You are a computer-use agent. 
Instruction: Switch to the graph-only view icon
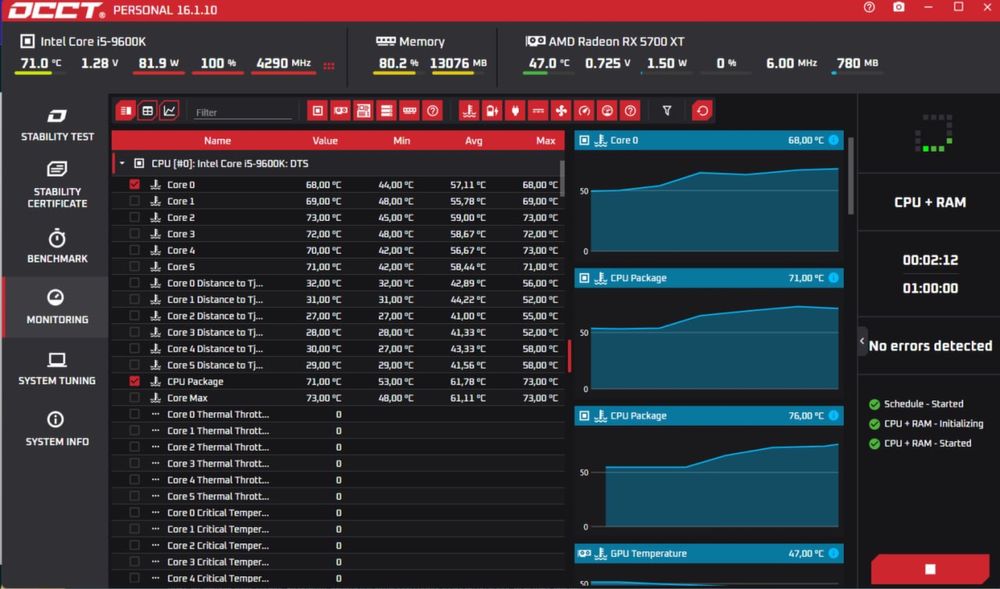pos(169,111)
